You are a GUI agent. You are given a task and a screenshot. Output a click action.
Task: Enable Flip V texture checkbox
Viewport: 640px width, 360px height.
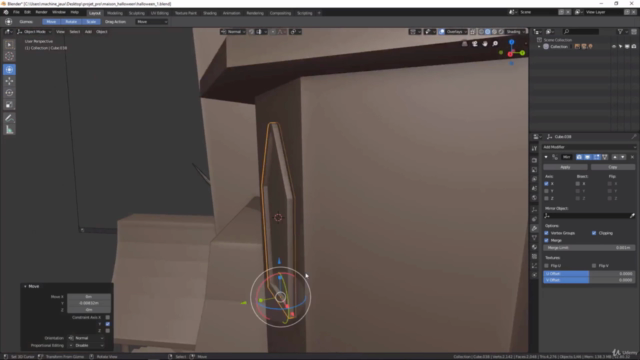pos(594,266)
